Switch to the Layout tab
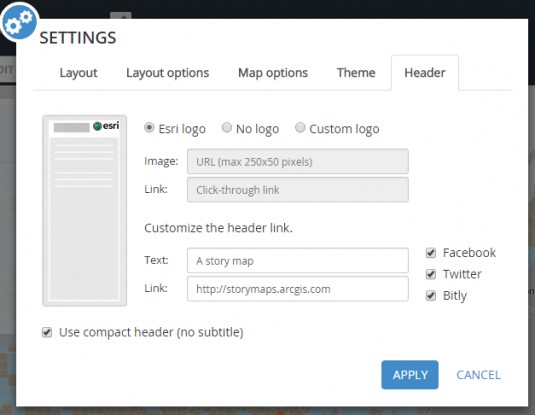This screenshot has height=415, width=535. [78, 73]
